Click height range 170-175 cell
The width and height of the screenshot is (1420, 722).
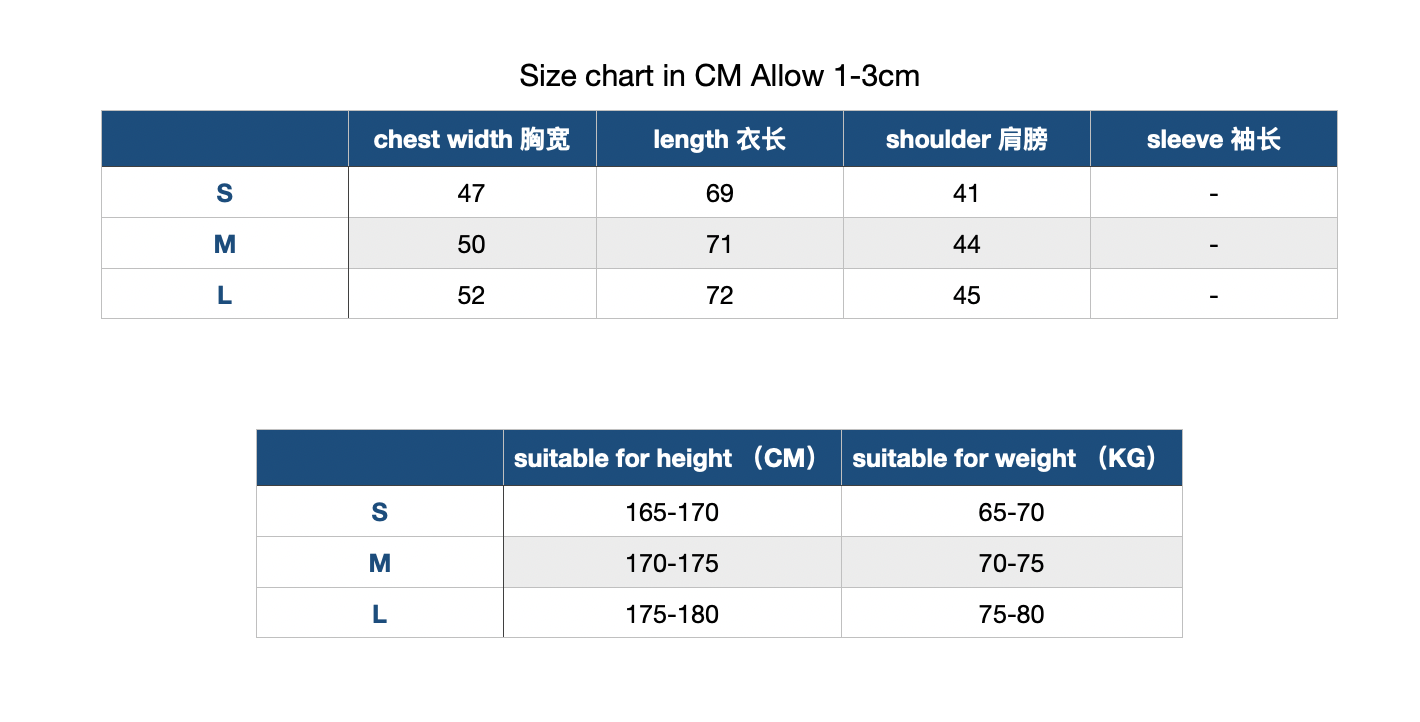672,563
